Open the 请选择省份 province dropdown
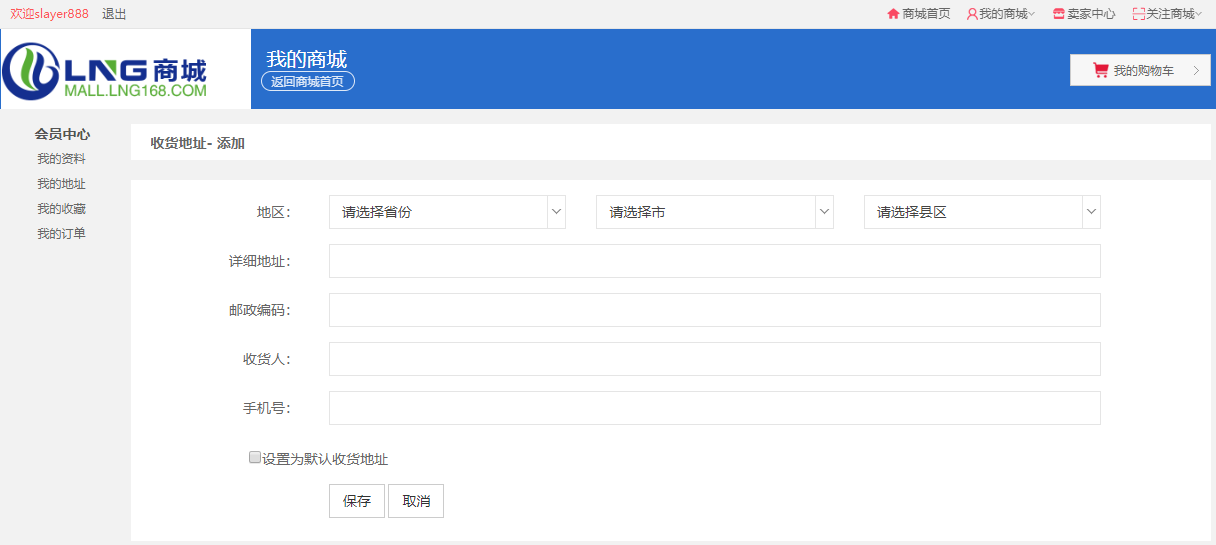 pos(447,212)
